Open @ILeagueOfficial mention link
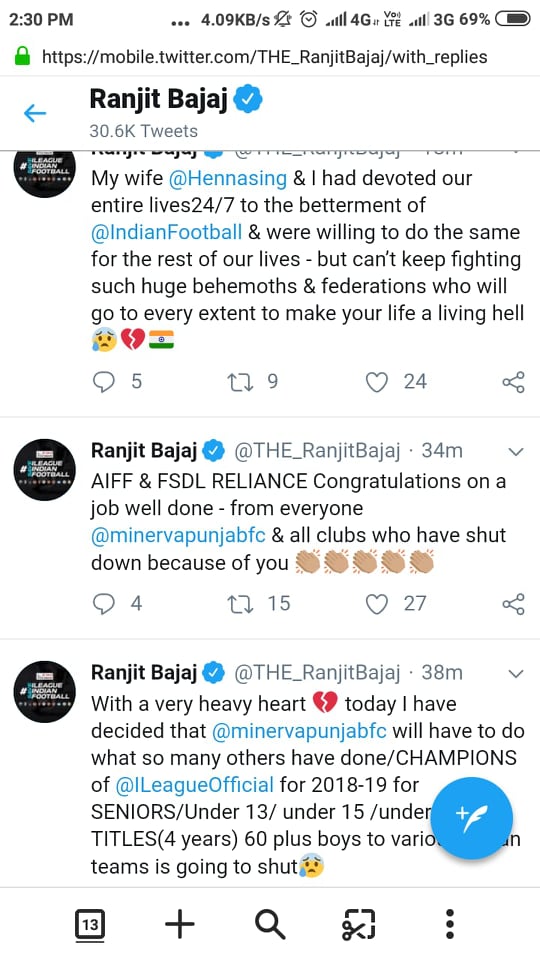The height and width of the screenshot is (960, 540). 195,784
